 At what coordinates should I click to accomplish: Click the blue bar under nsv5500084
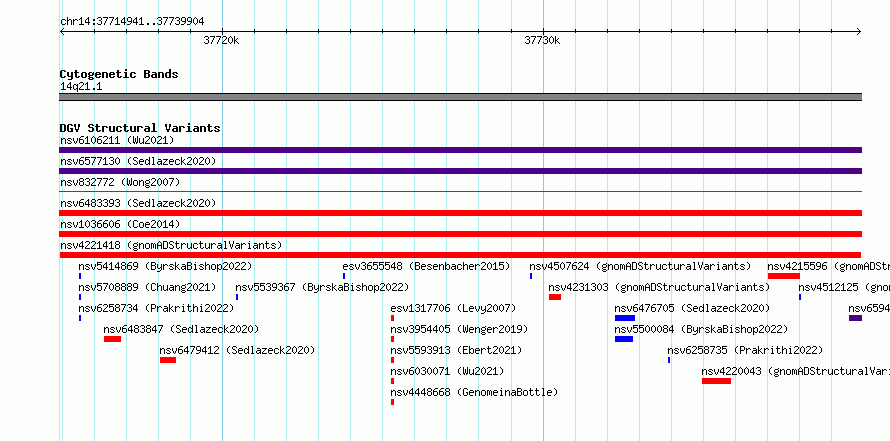624,339
